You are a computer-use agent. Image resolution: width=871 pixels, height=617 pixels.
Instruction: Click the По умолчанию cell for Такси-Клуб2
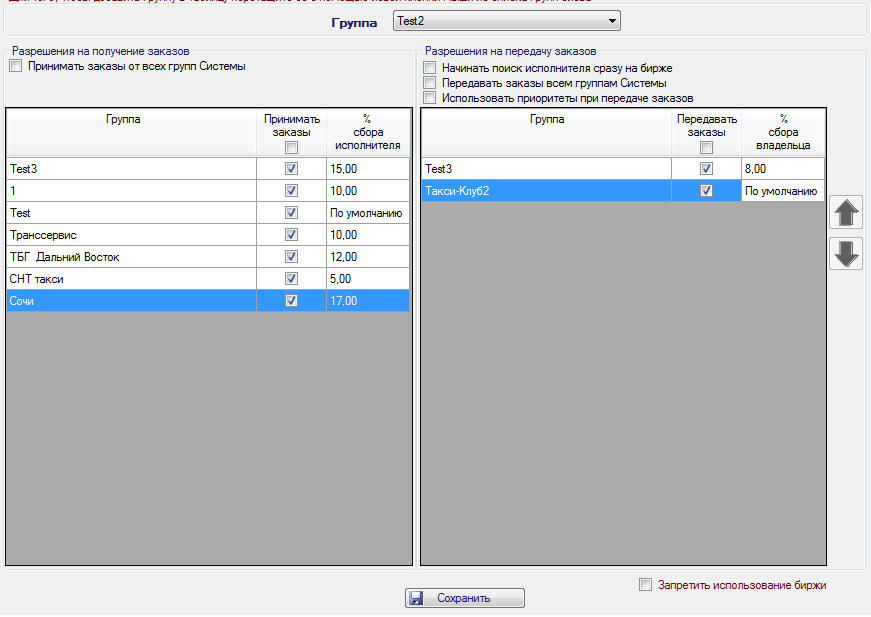coord(782,191)
